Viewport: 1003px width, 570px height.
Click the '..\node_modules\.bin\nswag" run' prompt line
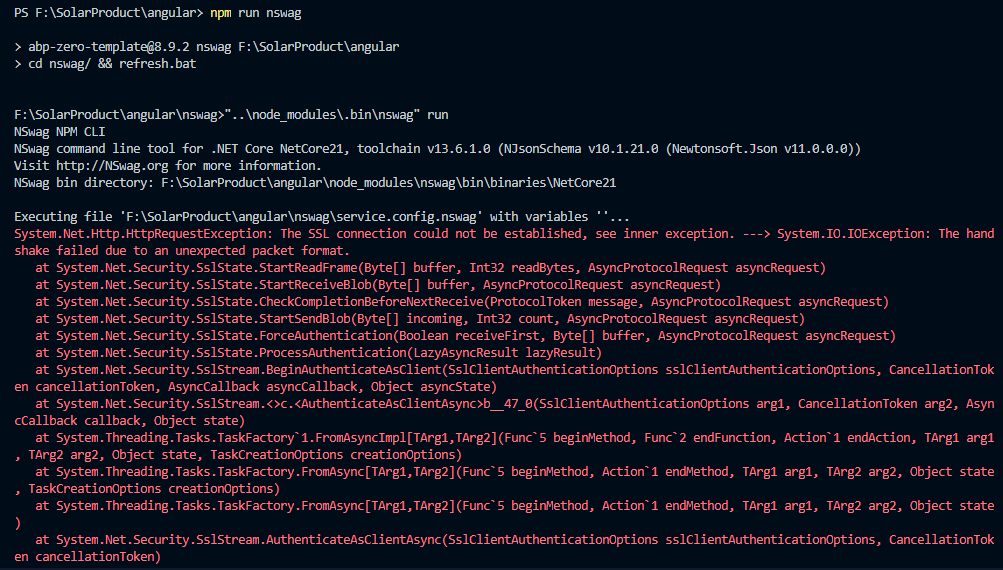click(x=231, y=115)
